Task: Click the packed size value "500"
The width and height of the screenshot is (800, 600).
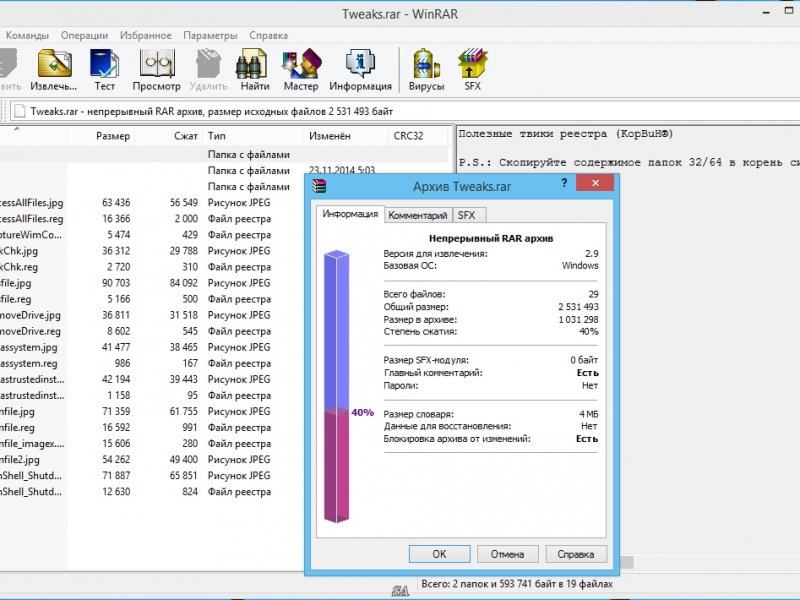Action: (x=190, y=299)
